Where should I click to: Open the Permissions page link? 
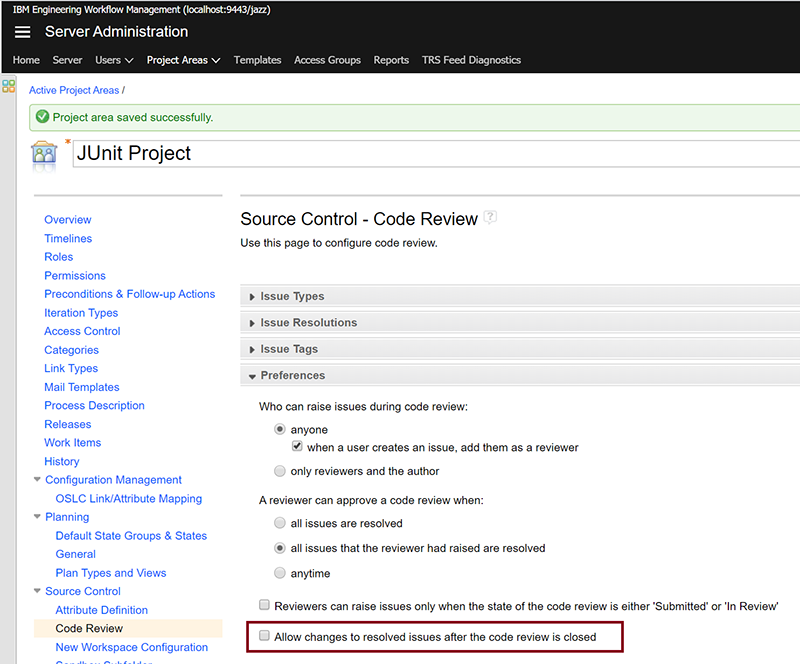point(75,275)
